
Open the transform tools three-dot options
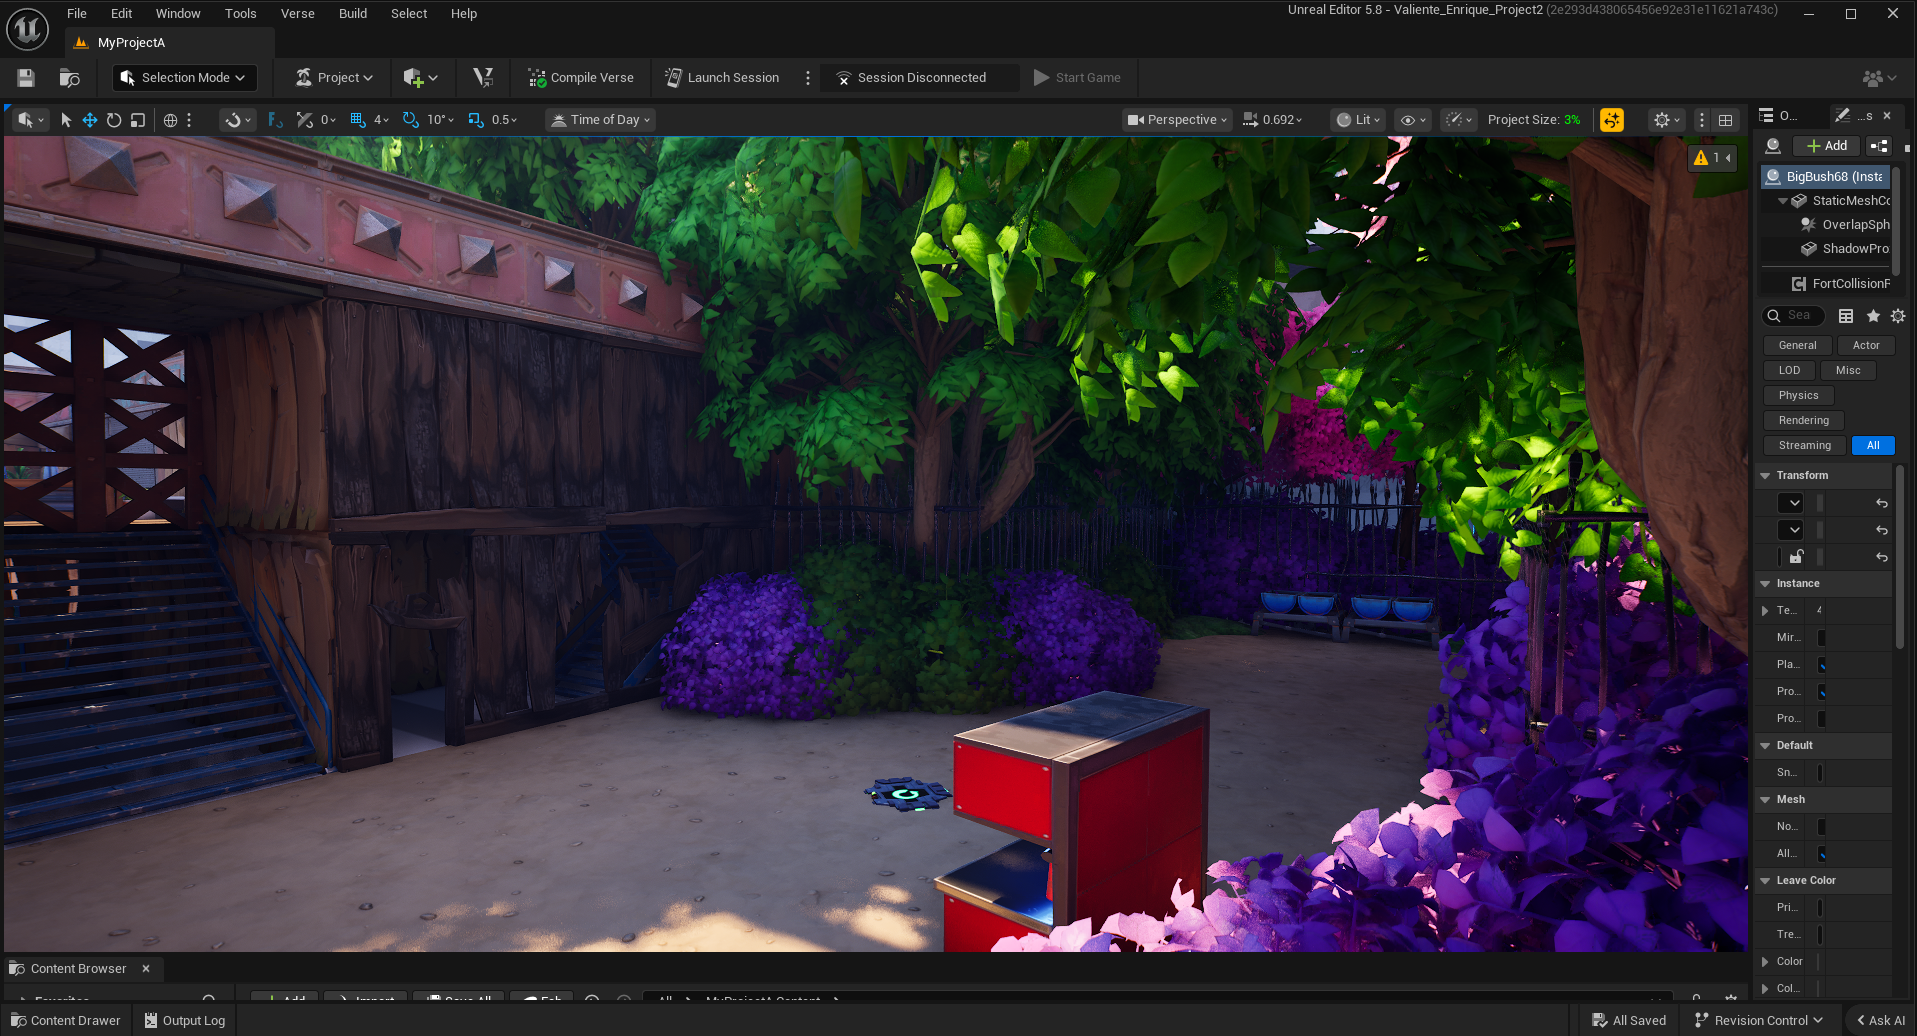point(189,120)
